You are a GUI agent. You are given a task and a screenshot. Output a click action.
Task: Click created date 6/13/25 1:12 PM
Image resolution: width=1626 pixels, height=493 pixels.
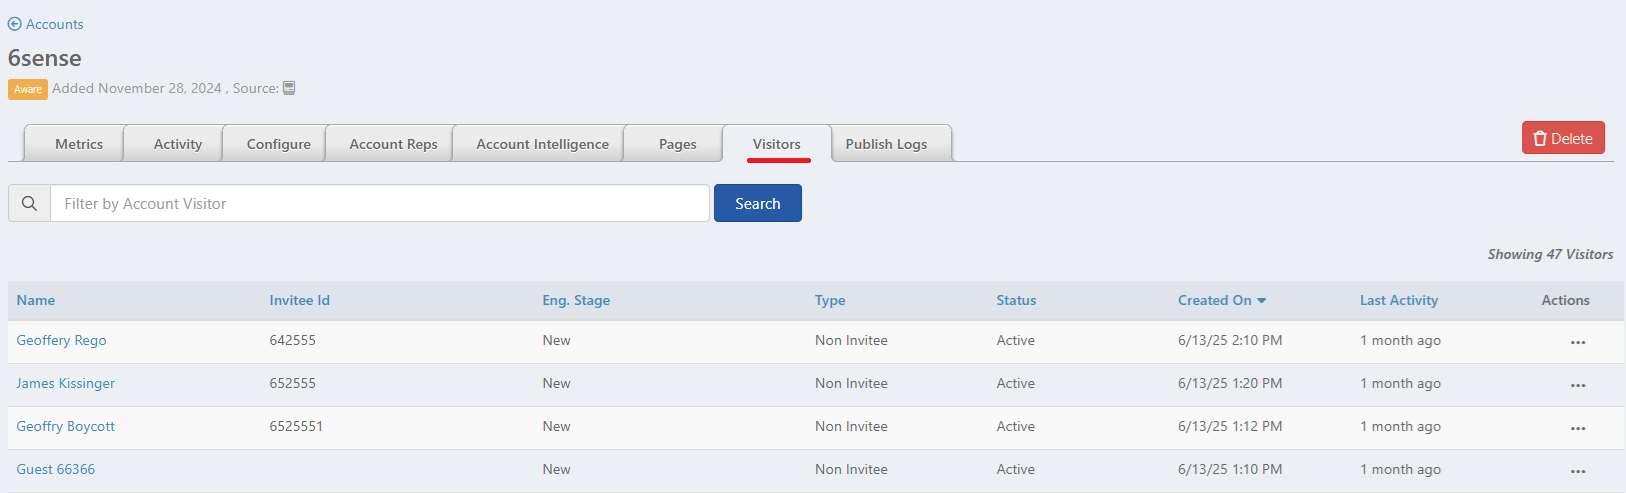click(1230, 426)
